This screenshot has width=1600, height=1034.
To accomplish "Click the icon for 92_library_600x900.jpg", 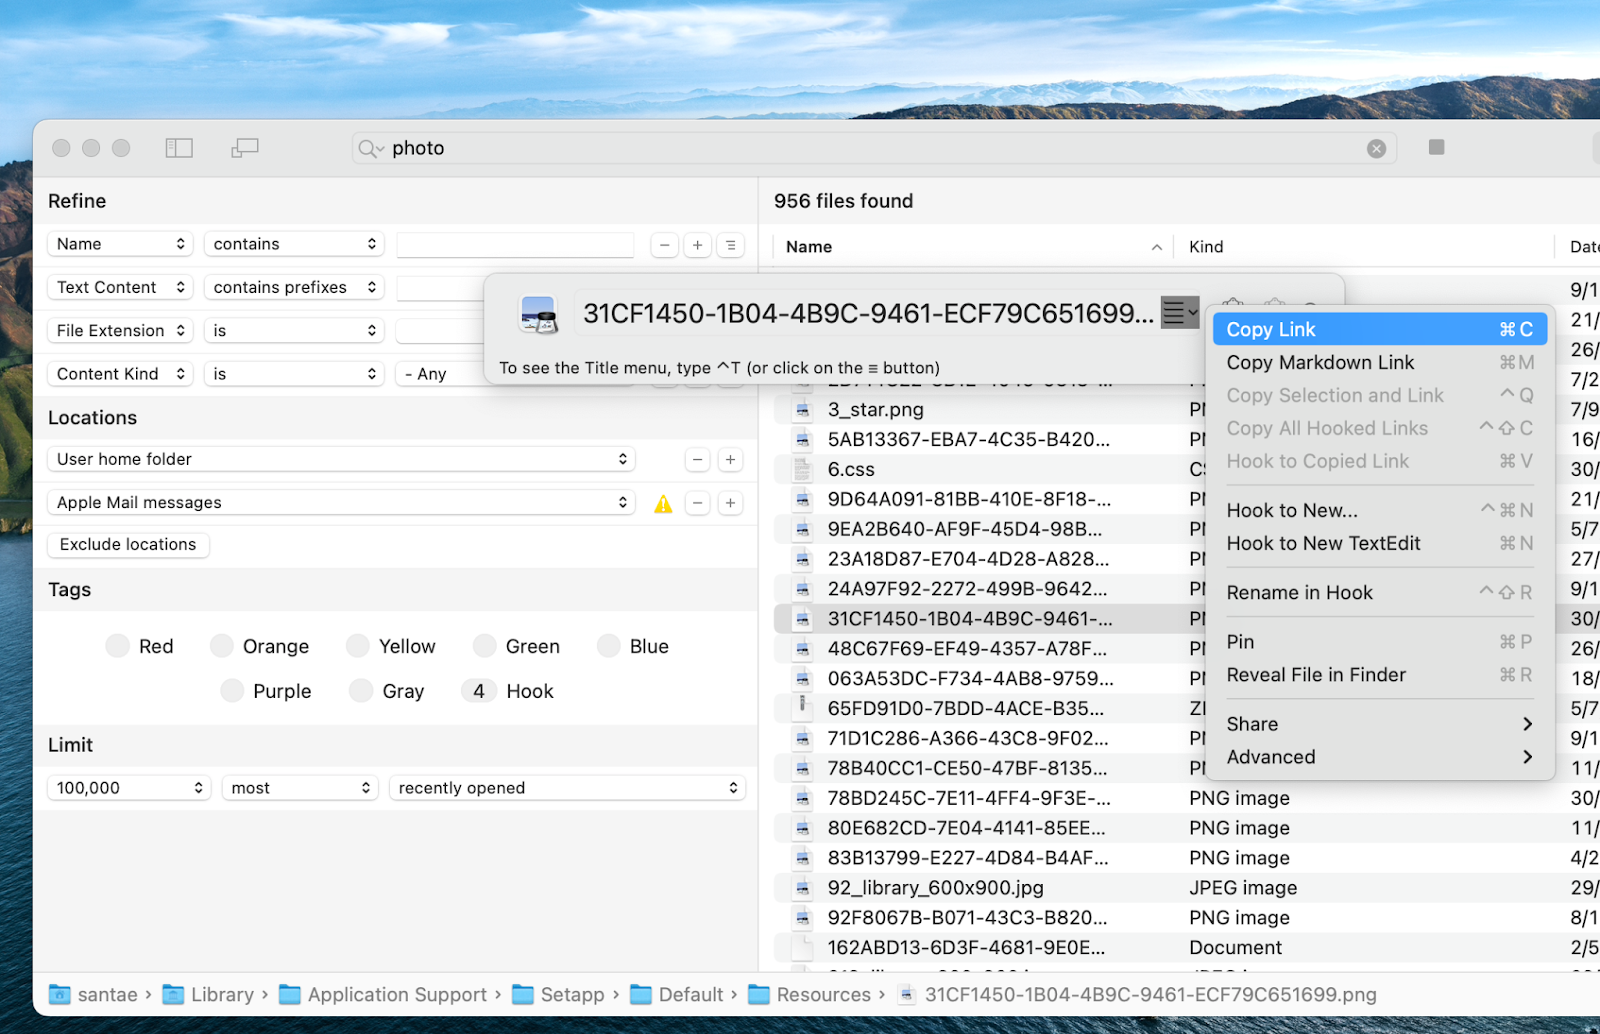I will coord(802,888).
